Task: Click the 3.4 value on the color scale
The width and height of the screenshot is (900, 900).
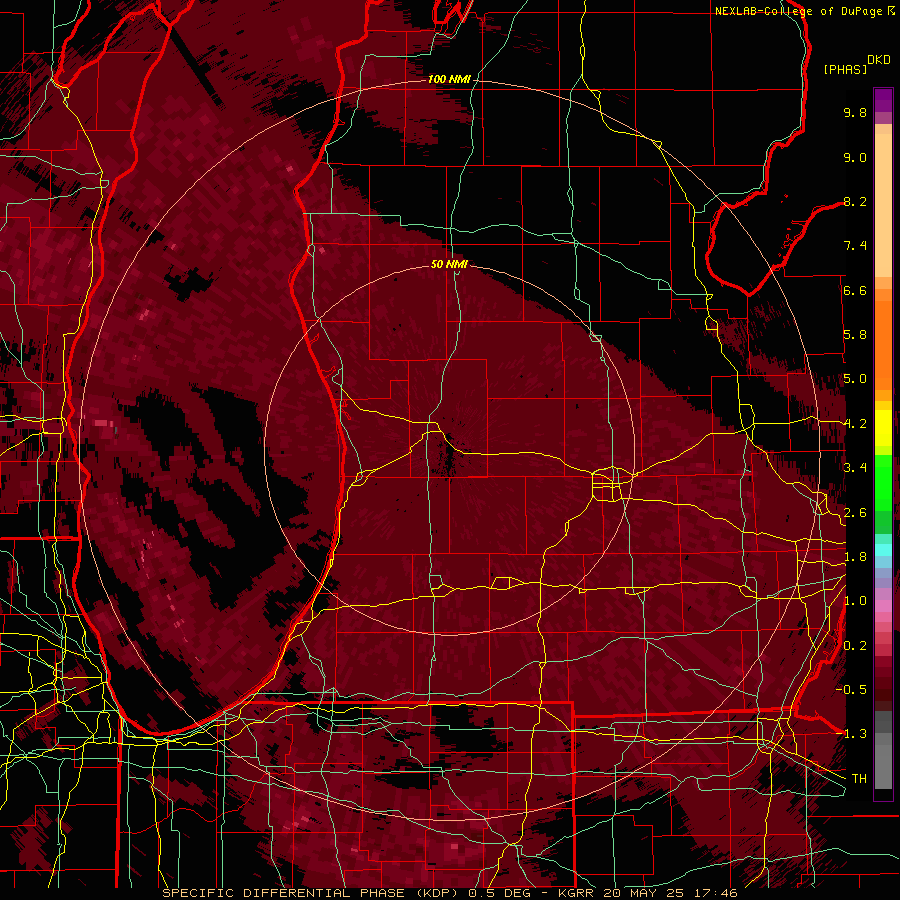Action: [x=855, y=468]
